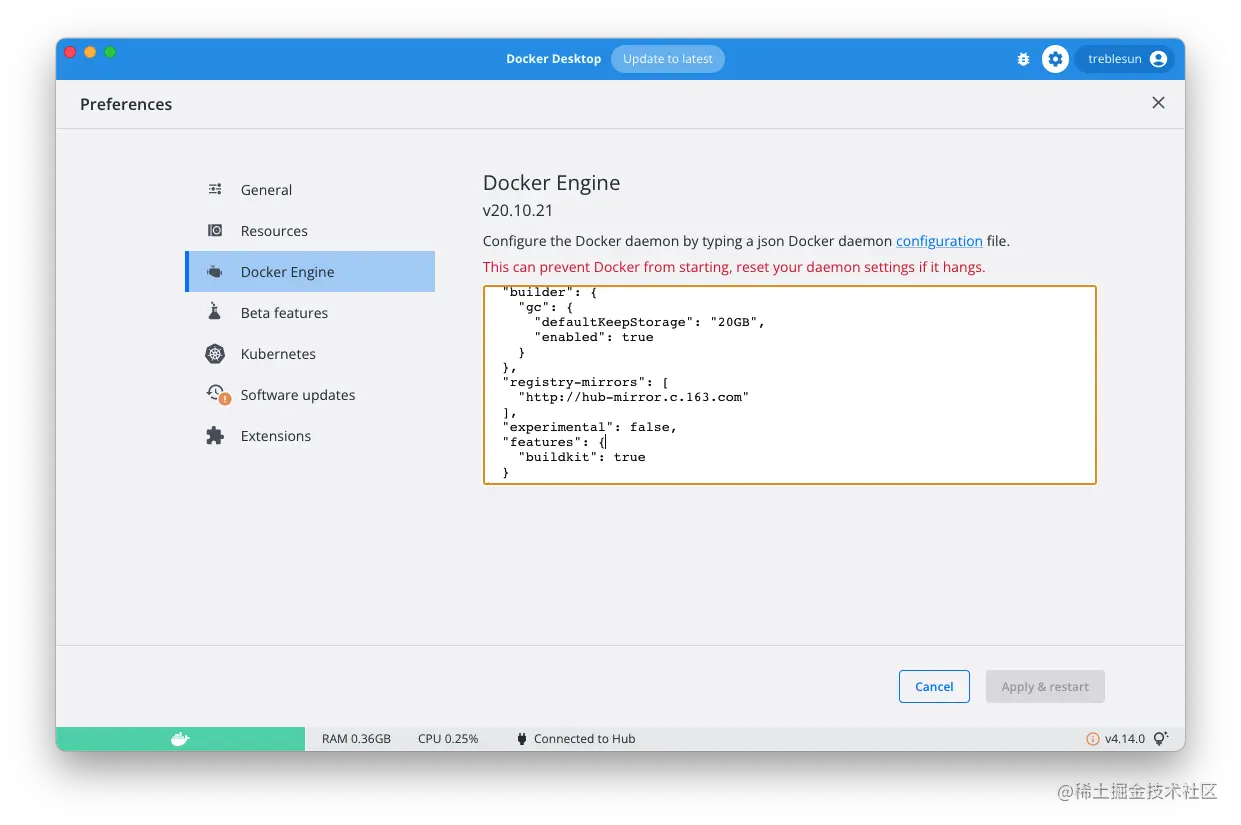Click the "buildkit": true line

coord(582,457)
